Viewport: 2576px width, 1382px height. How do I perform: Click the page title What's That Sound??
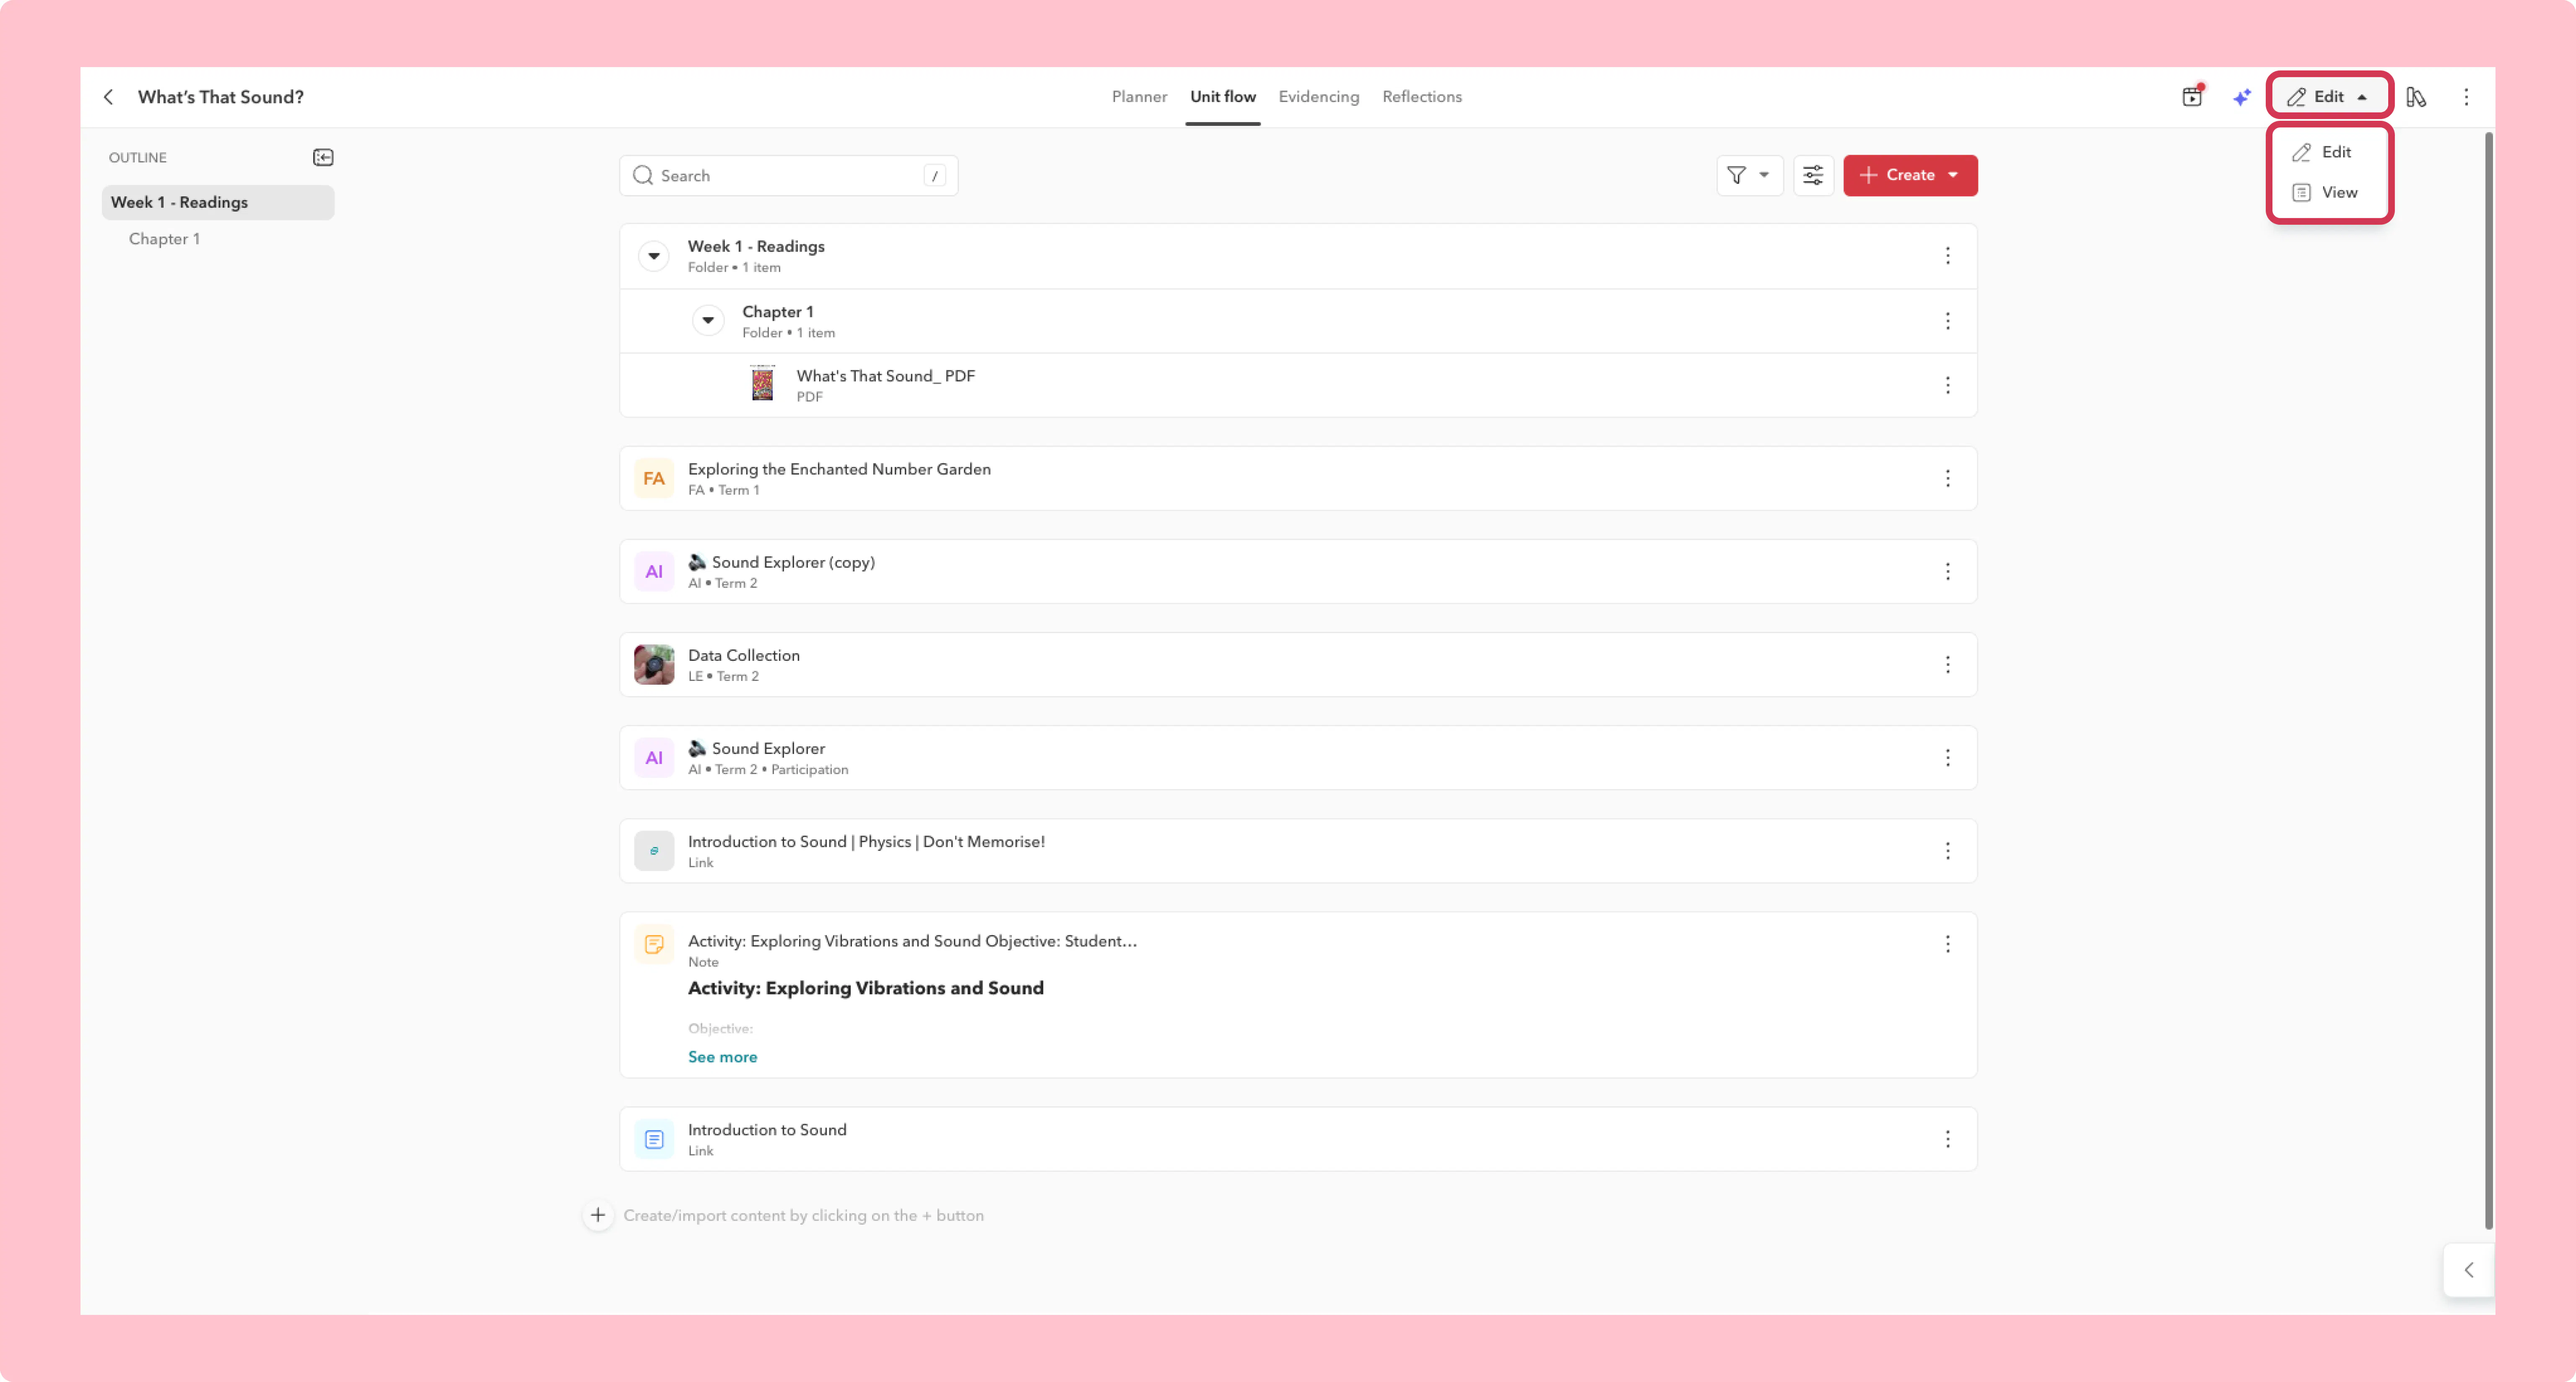(x=221, y=97)
